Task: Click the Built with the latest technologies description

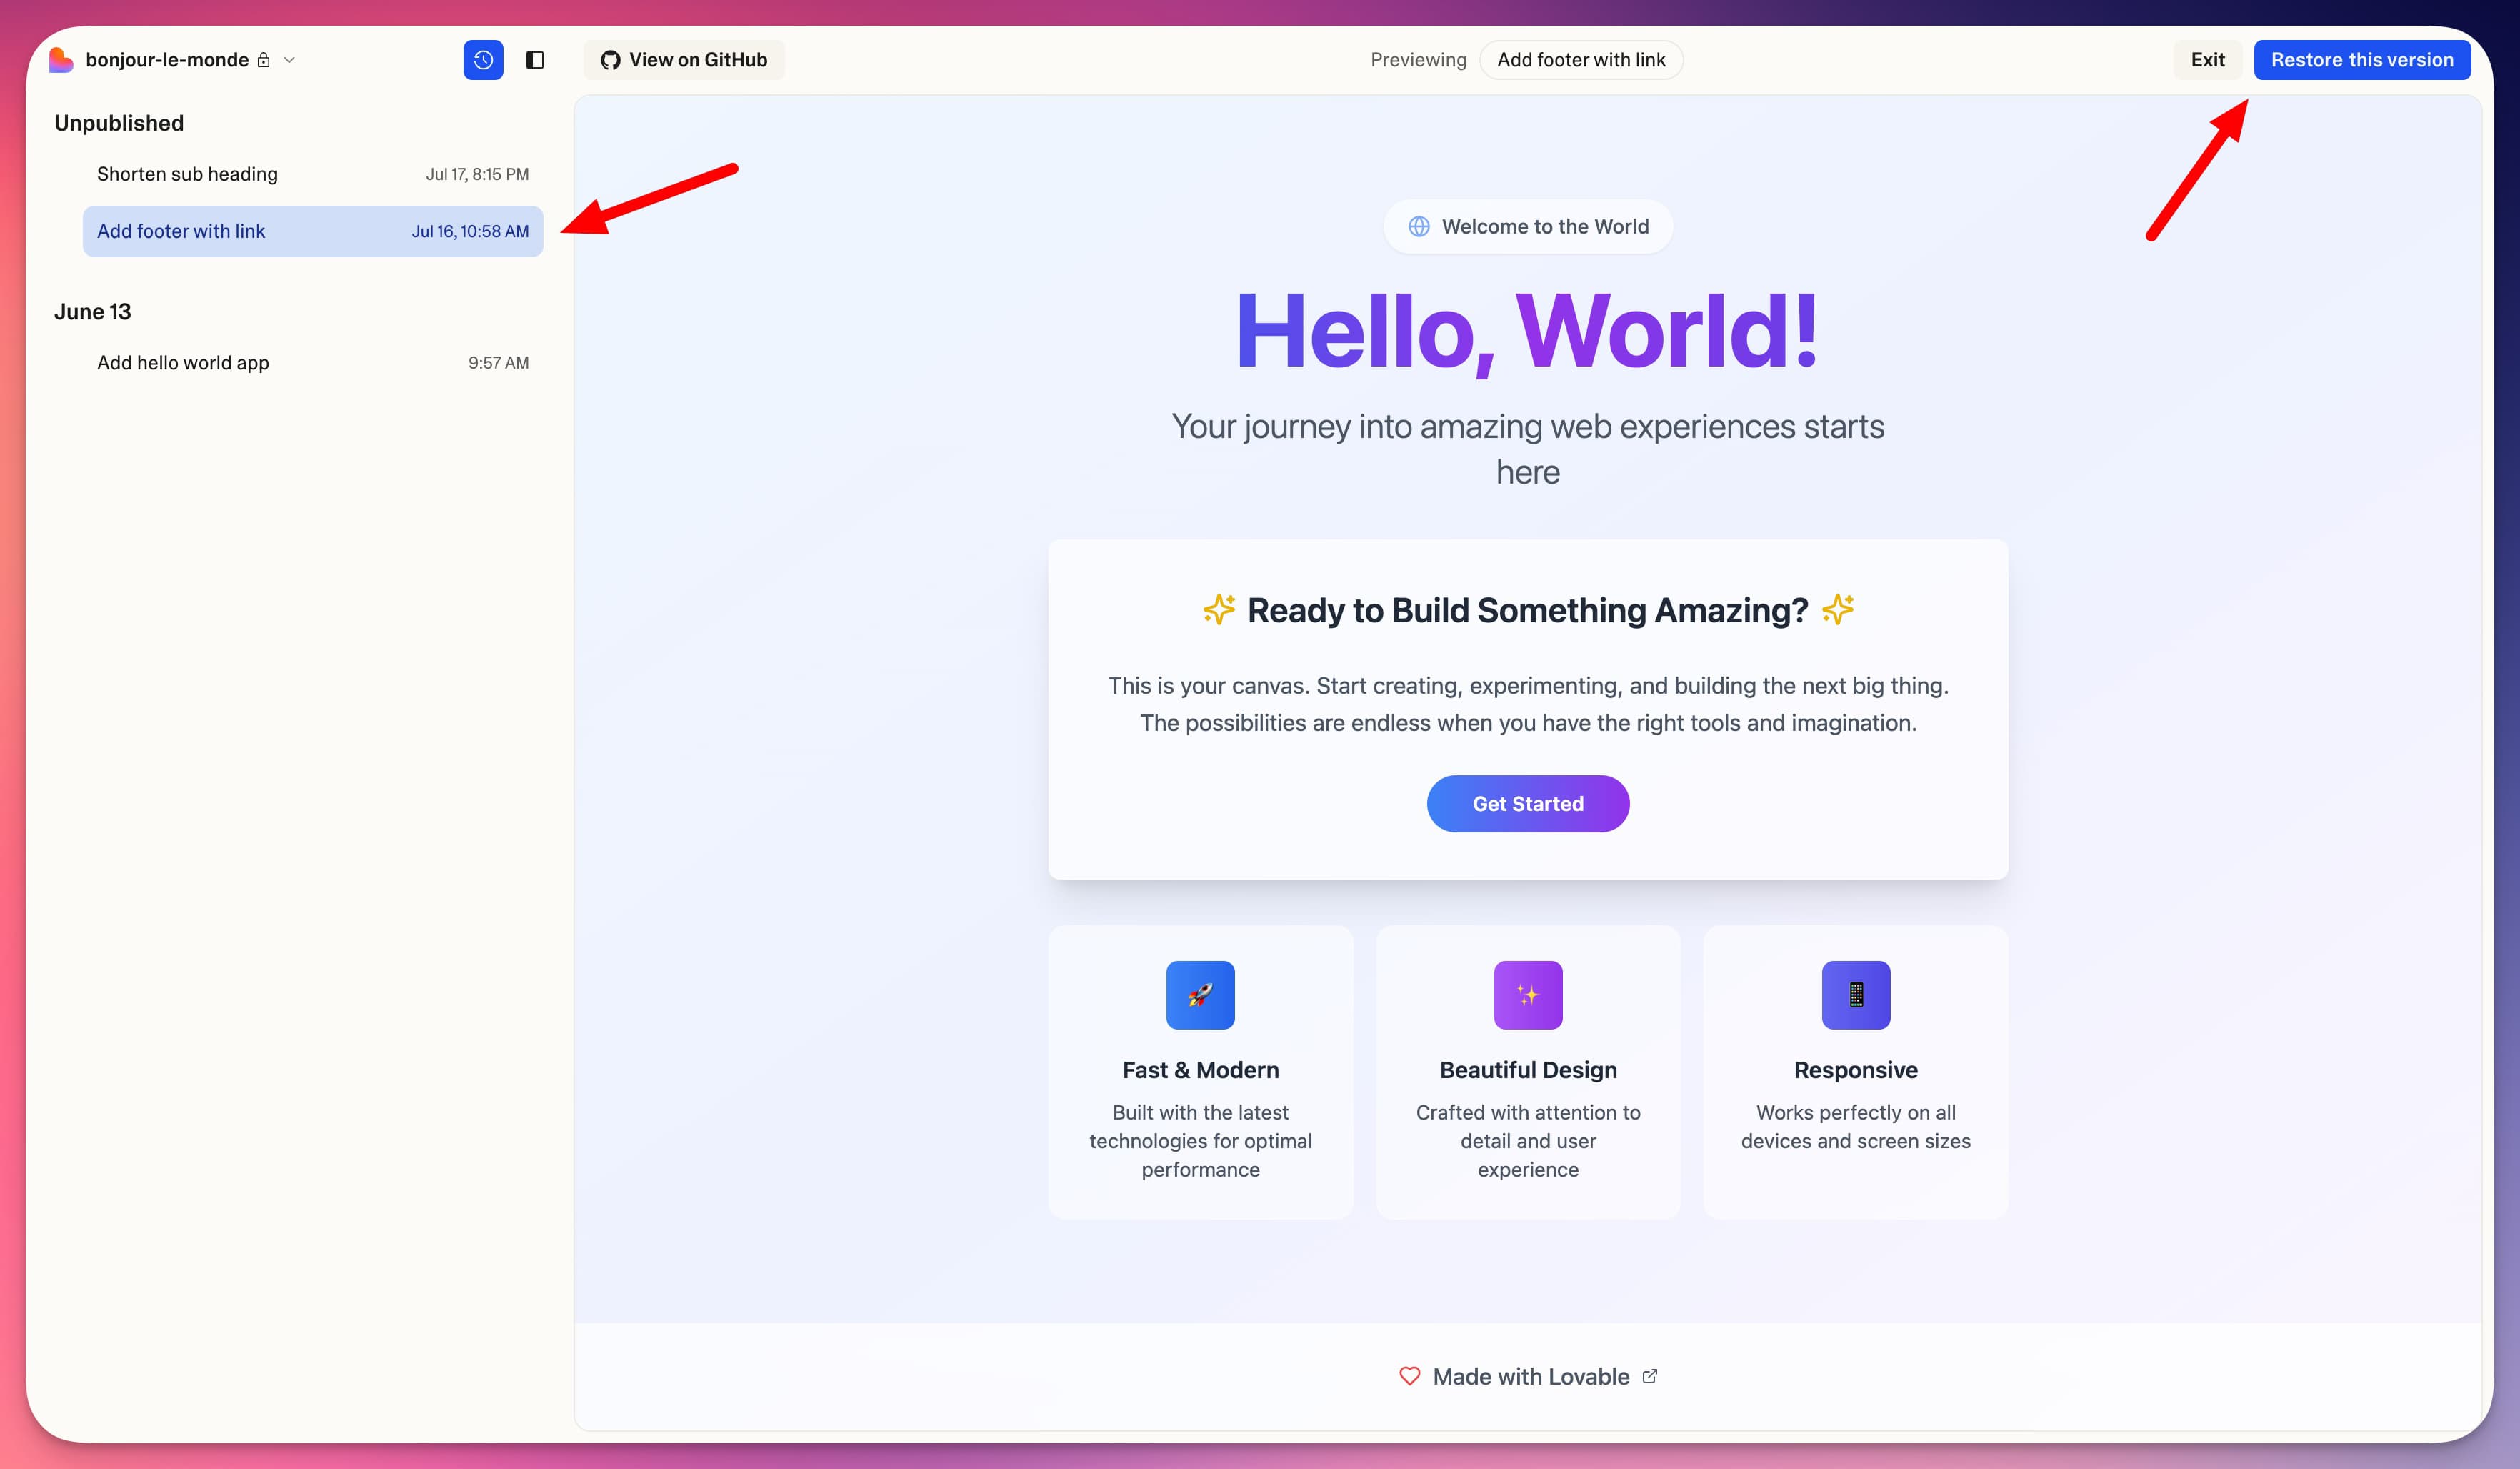Action: click(x=1200, y=1141)
